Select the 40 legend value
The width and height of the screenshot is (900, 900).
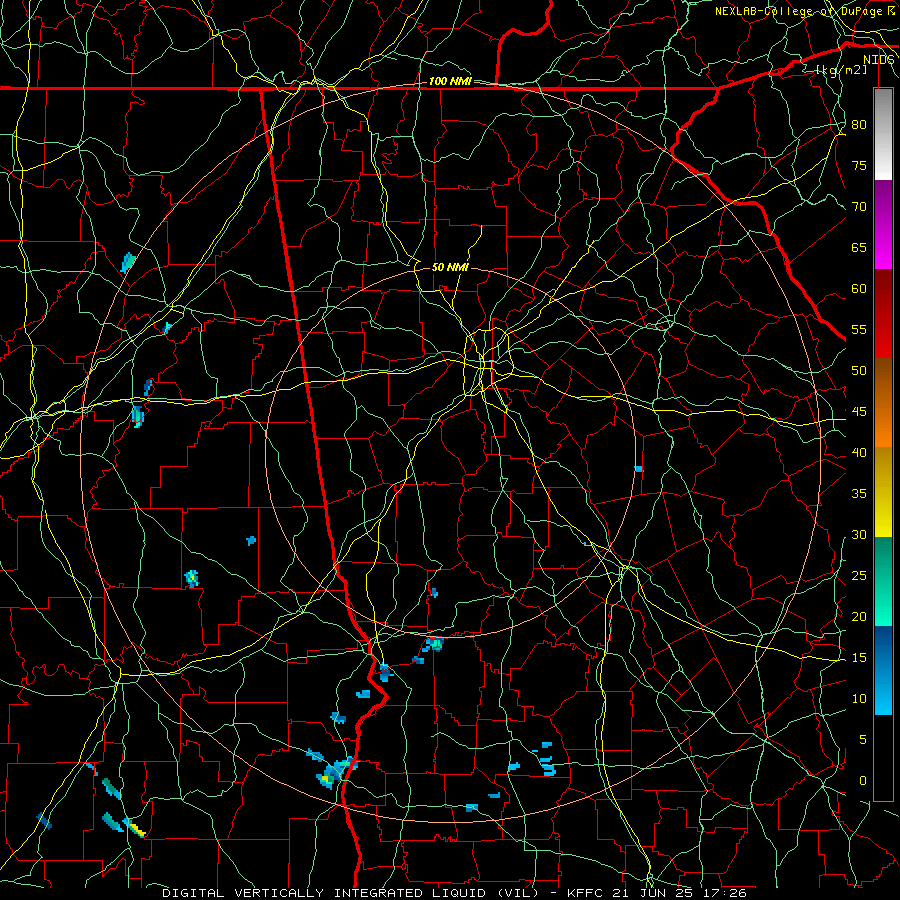859,453
